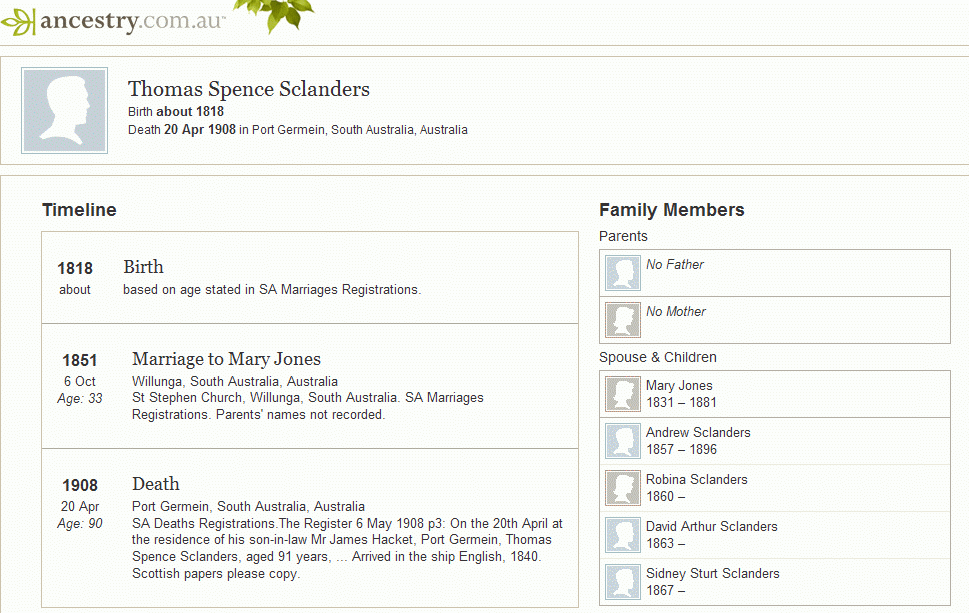Open the Mary Jones family member link
The image size is (969, 613).
[679, 386]
